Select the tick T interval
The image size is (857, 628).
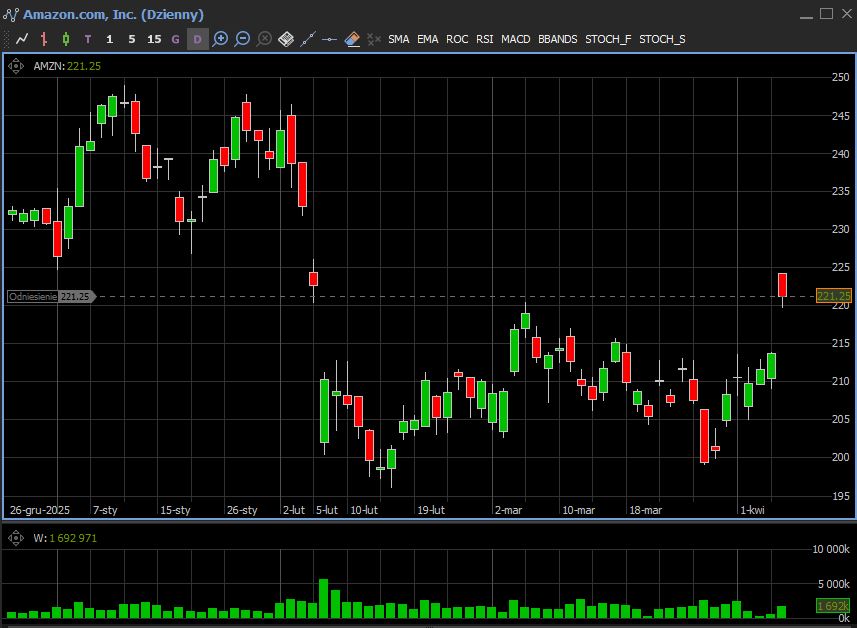(x=88, y=39)
